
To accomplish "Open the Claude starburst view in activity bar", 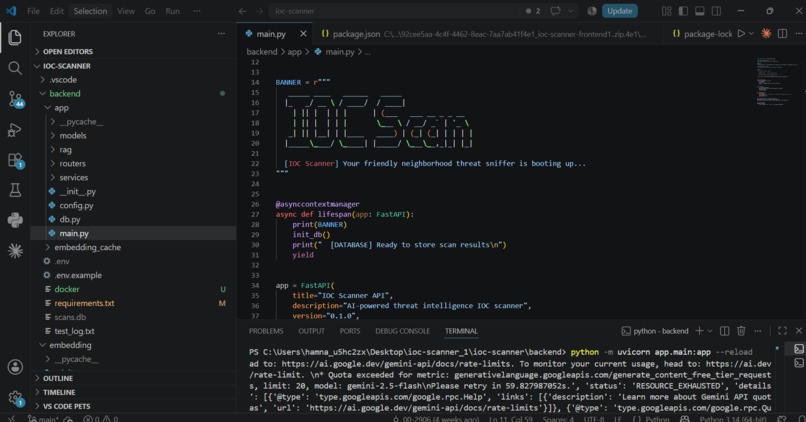I will (15, 250).
